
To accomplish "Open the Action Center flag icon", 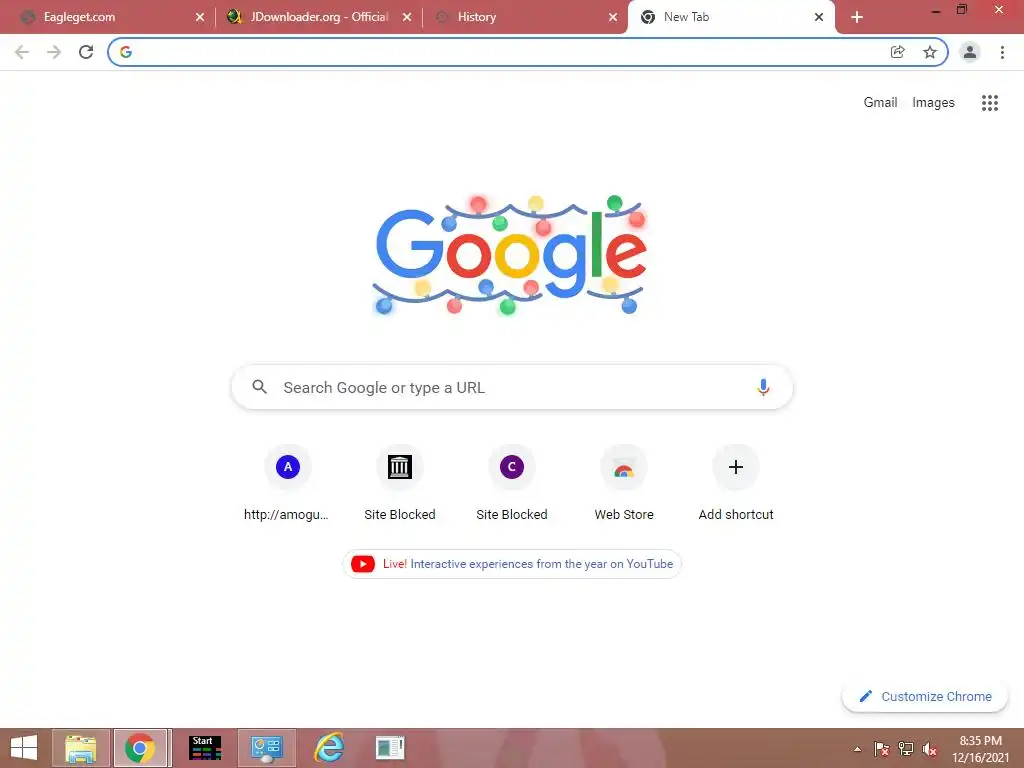I will pyautogui.click(x=881, y=749).
